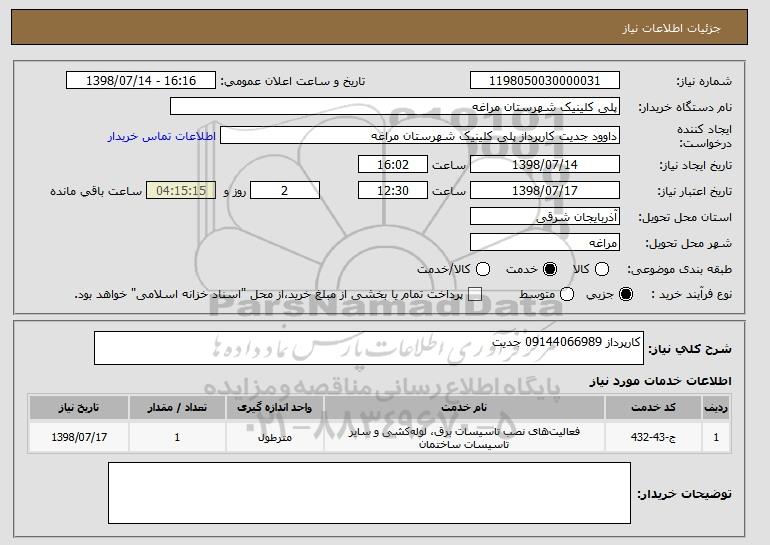Tick the اسناد خزانه اسلامی payment checkbox
The height and width of the screenshot is (545, 770).
click(x=474, y=294)
